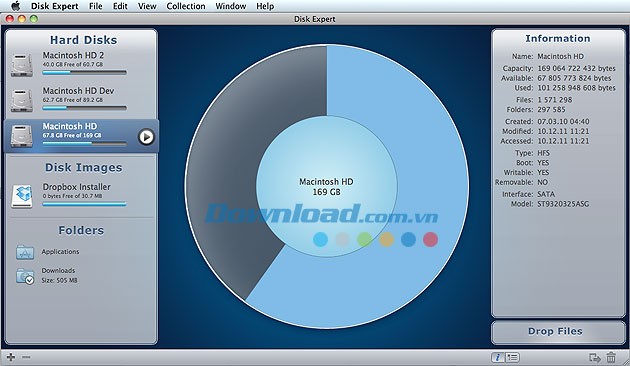Image resolution: width=630 pixels, height=366 pixels.
Task: Click the Created date 07.03.10 04:40
Action: [563, 121]
